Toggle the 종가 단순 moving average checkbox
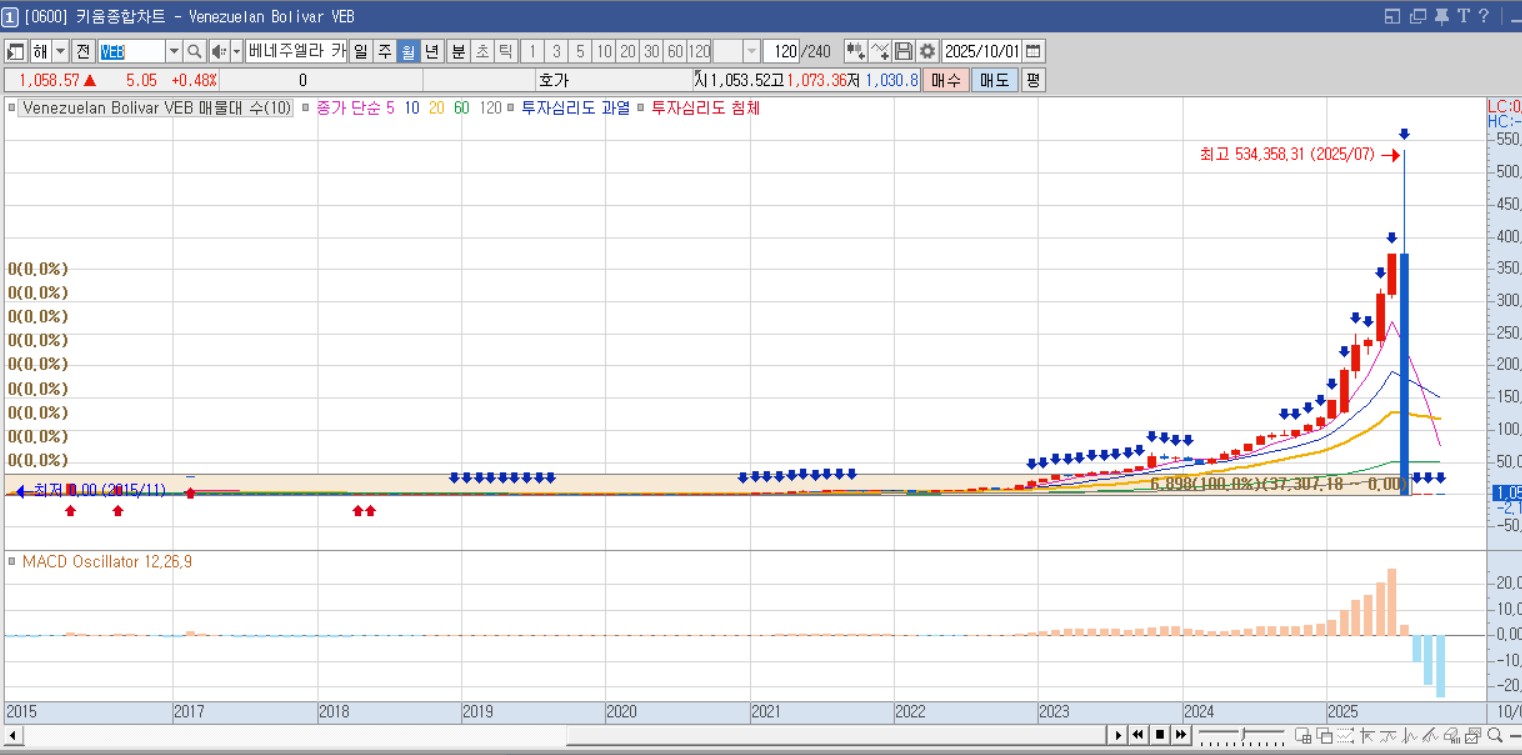 (x=306, y=108)
